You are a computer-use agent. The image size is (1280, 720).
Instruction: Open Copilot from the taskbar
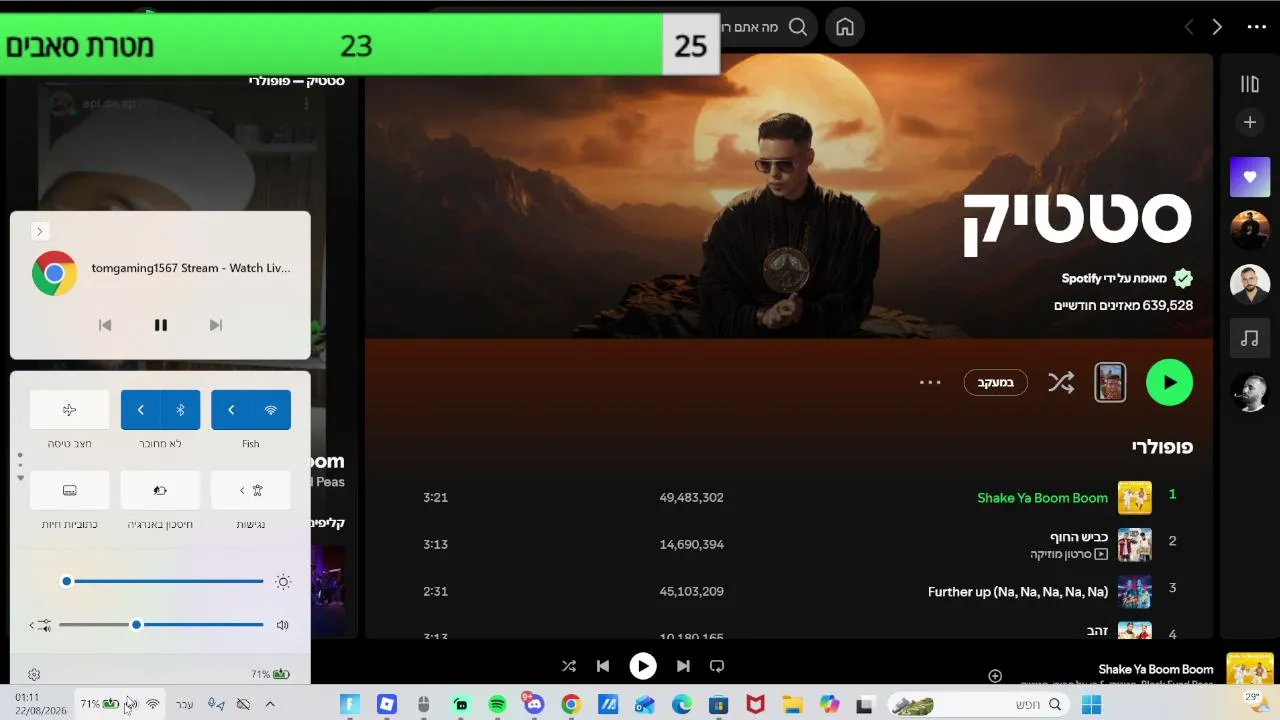(x=830, y=705)
